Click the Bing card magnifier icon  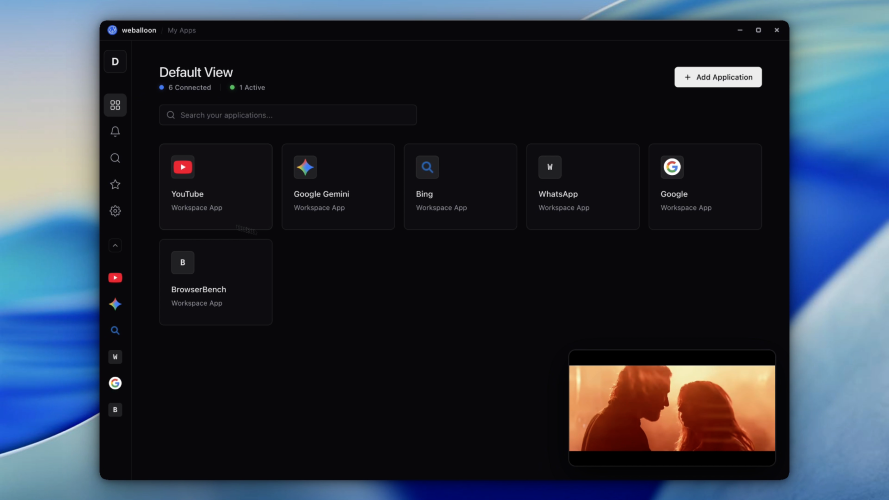[x=427, y=167]
